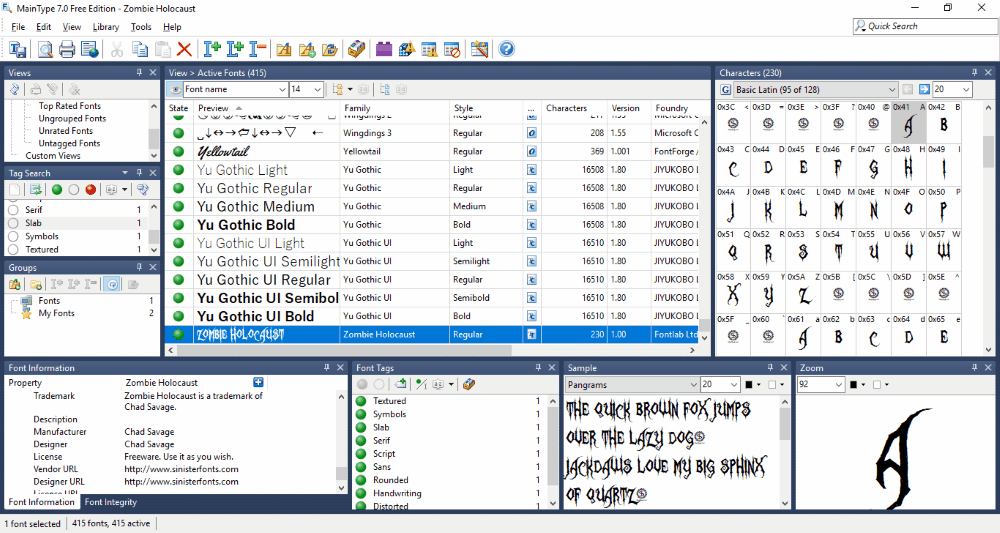Screen dimensions: 1000x533
Task: Switch to the Font Integrity tab
Action: (x=111, y=502)
